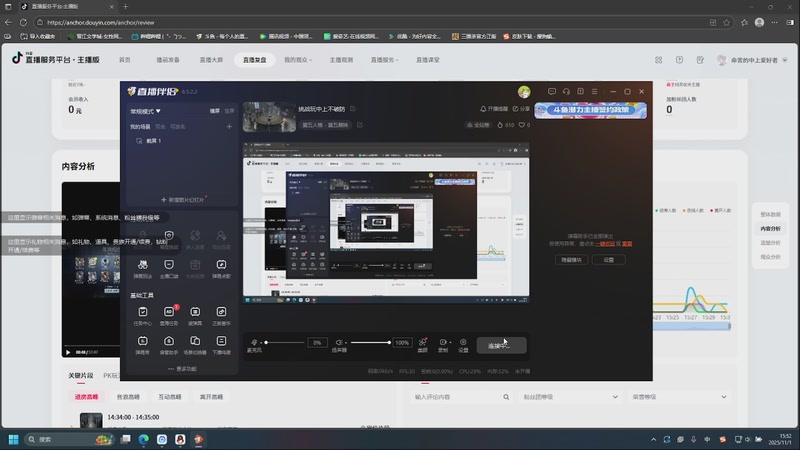Image resolution: width=800 pixels, height=450 pixels.
Task: Toggle 开播提醒 bell notification
Action: point(494,109)
